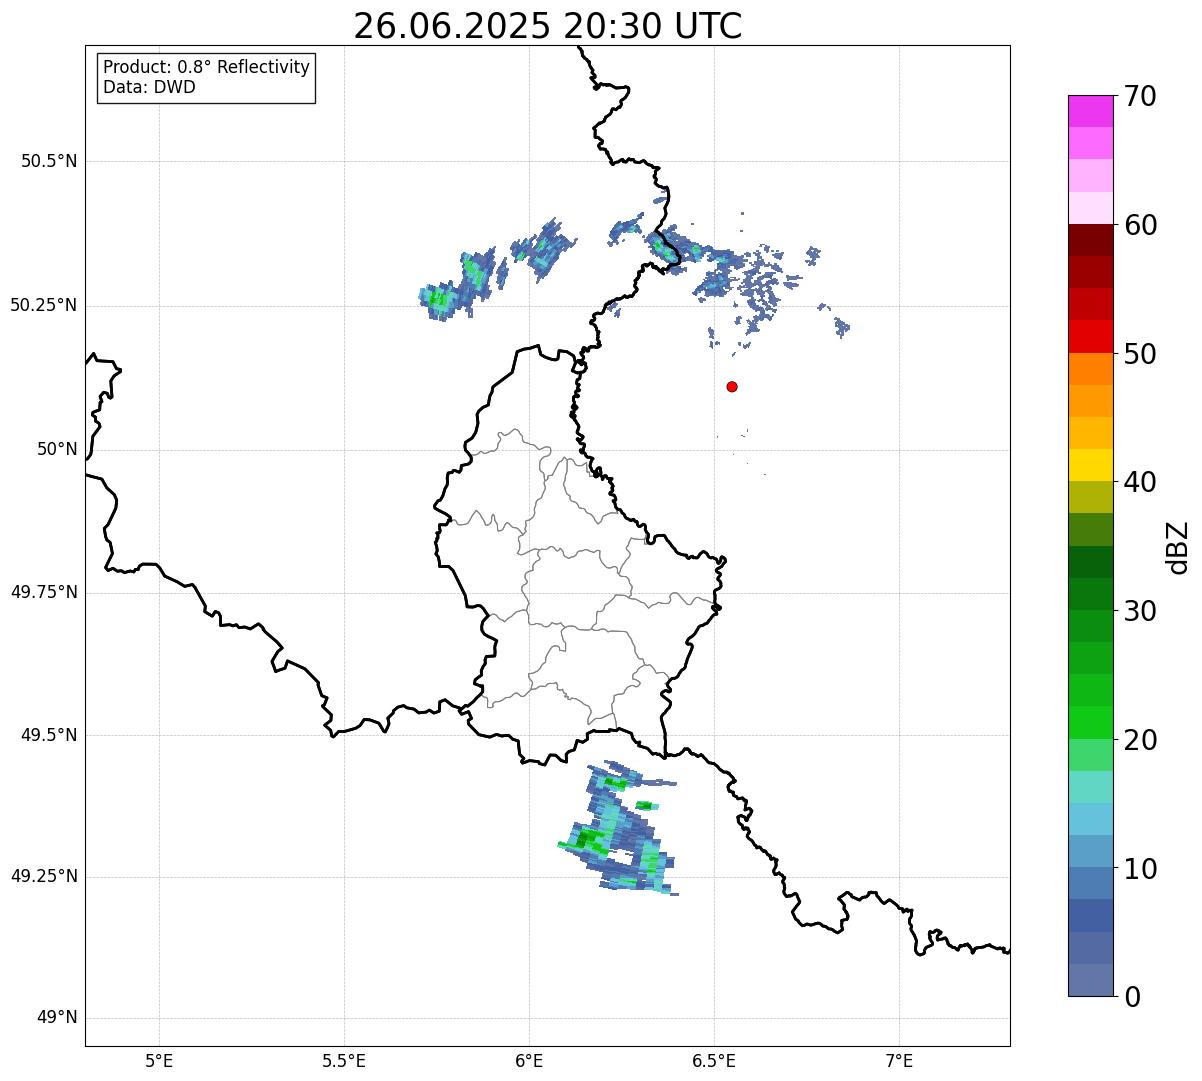Image resolution: width=1202 pixels, height=1081 pixels.
Task: Click the "Product: 0.8° Reflectivity" label
Action: 207,67
